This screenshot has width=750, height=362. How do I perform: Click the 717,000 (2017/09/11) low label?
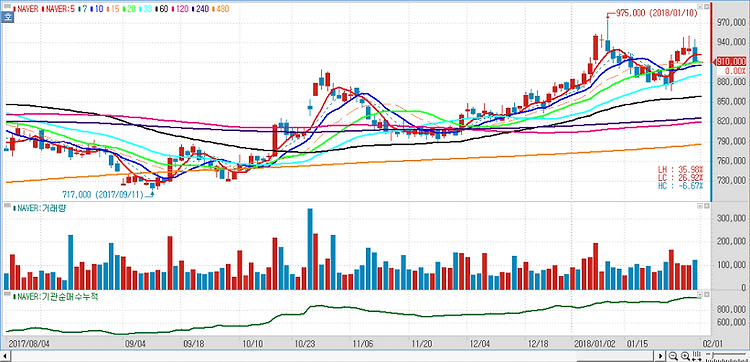click(x=103, y=195)
